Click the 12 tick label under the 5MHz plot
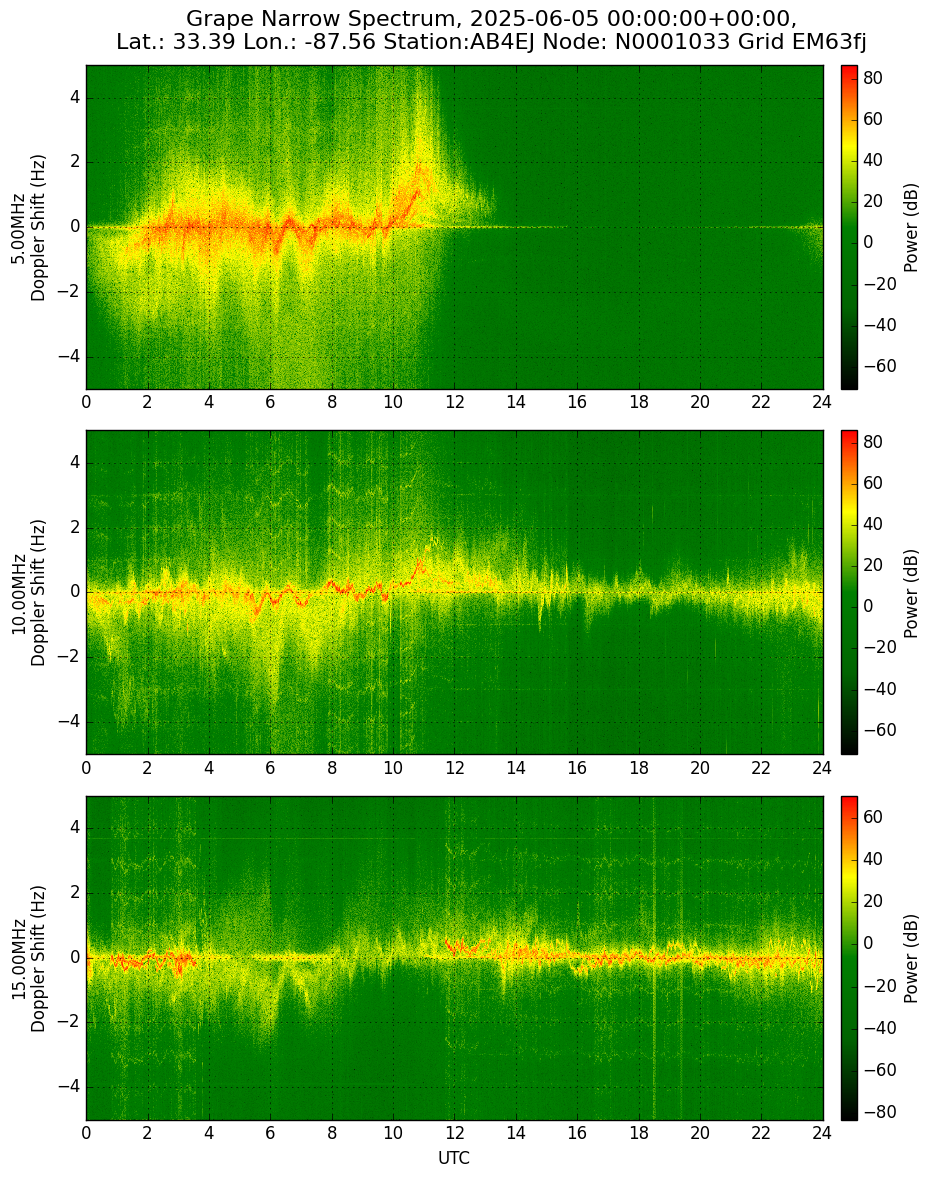Viewport: 932px width, 1178px height. pyautogui.click(x=454, y=402)
